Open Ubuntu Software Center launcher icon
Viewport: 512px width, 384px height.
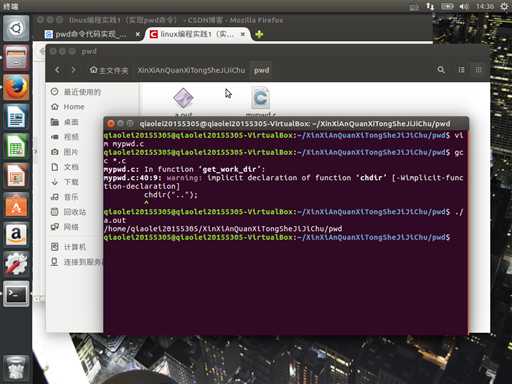click(16, 205)
